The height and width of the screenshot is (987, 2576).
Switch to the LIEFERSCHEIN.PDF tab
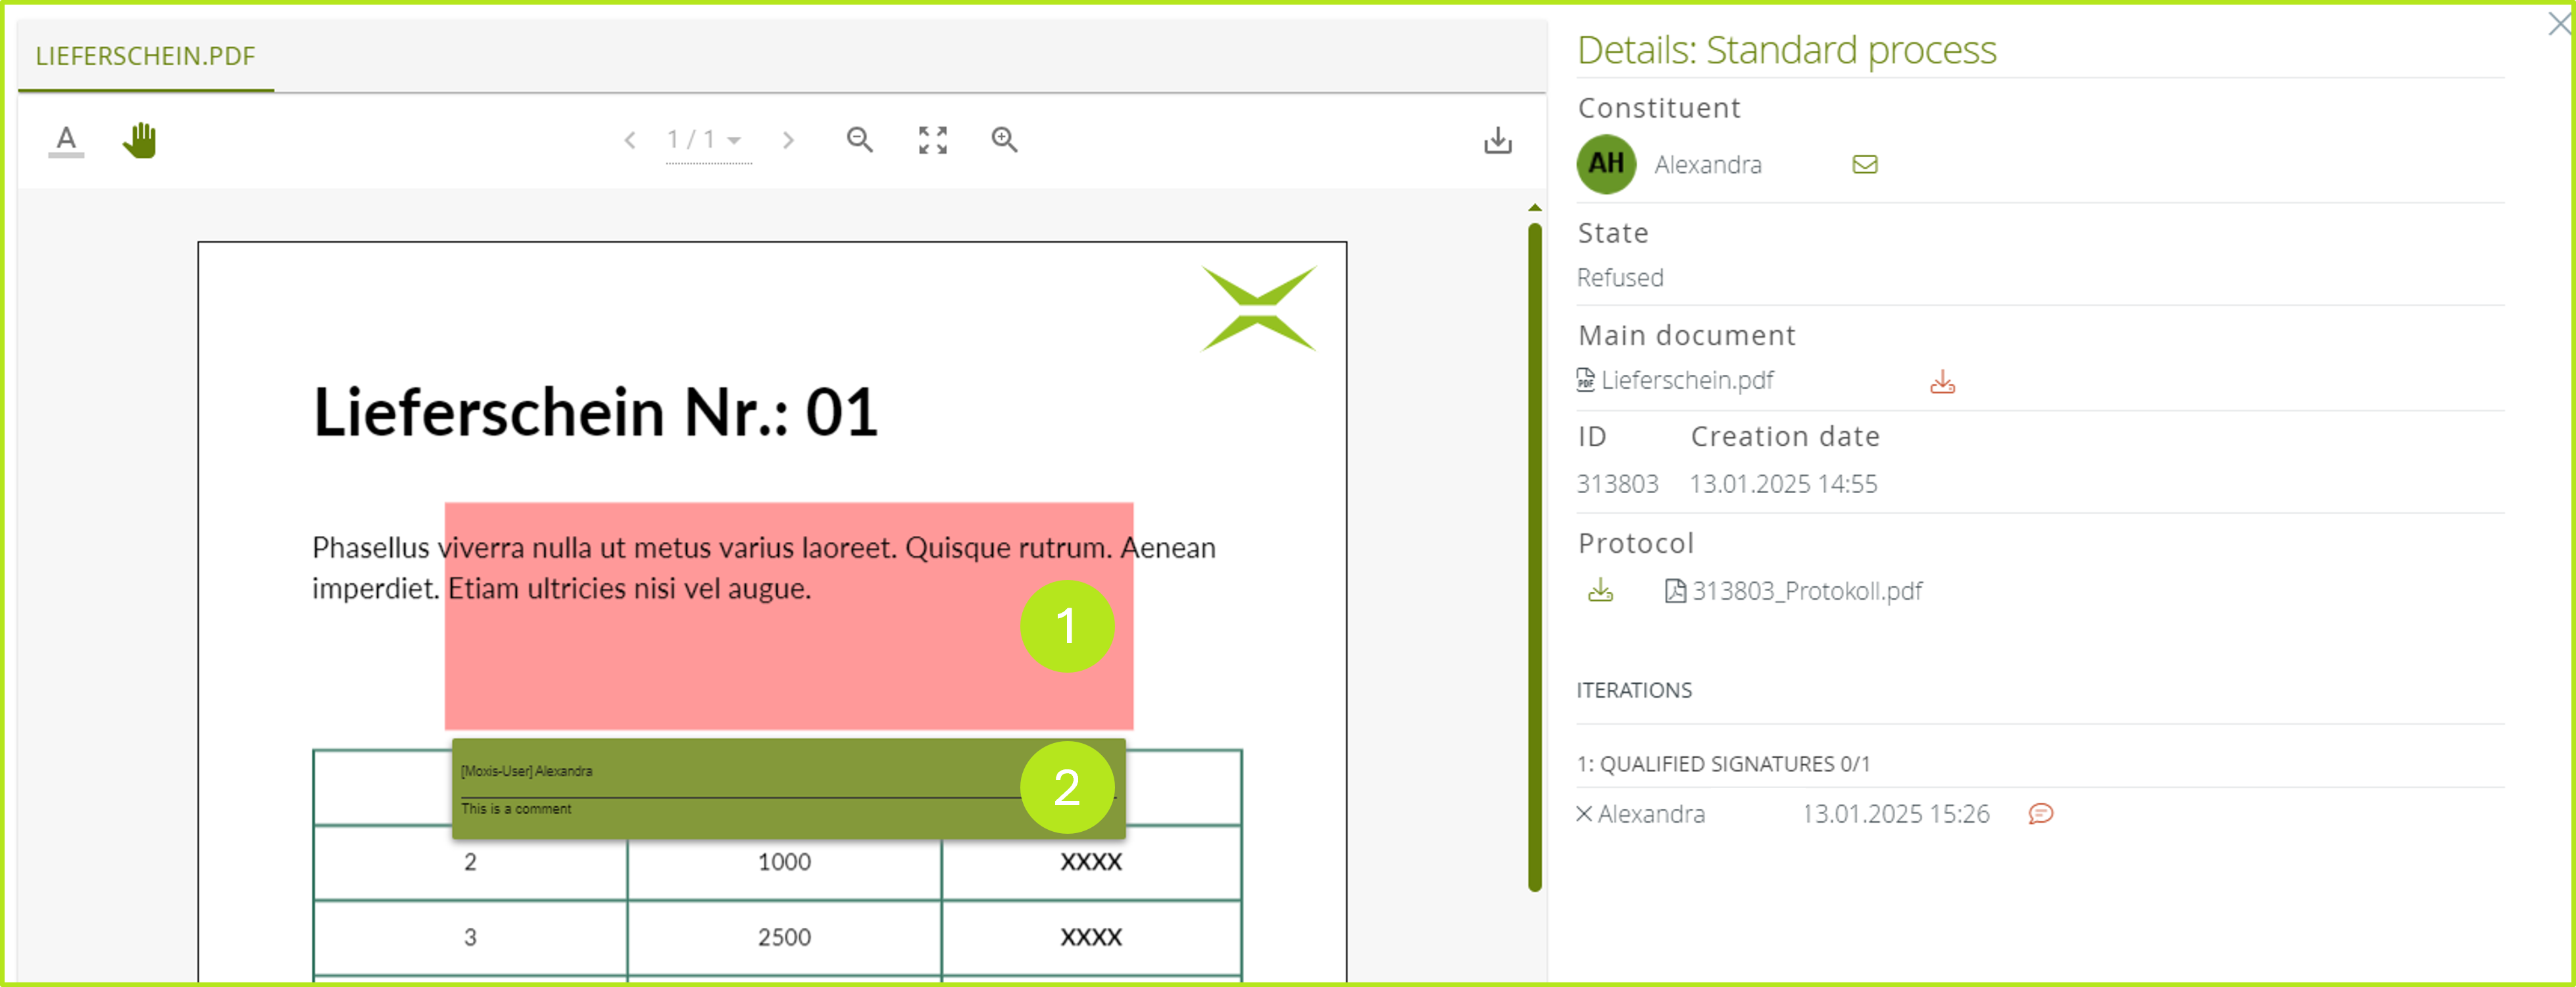pyautogui.click(x=146, y=56)
